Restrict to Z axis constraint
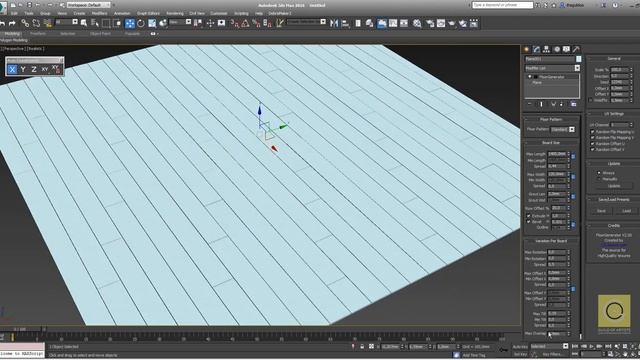The height and width of the screenshot is (360, 640). click(x=34, y=69)
